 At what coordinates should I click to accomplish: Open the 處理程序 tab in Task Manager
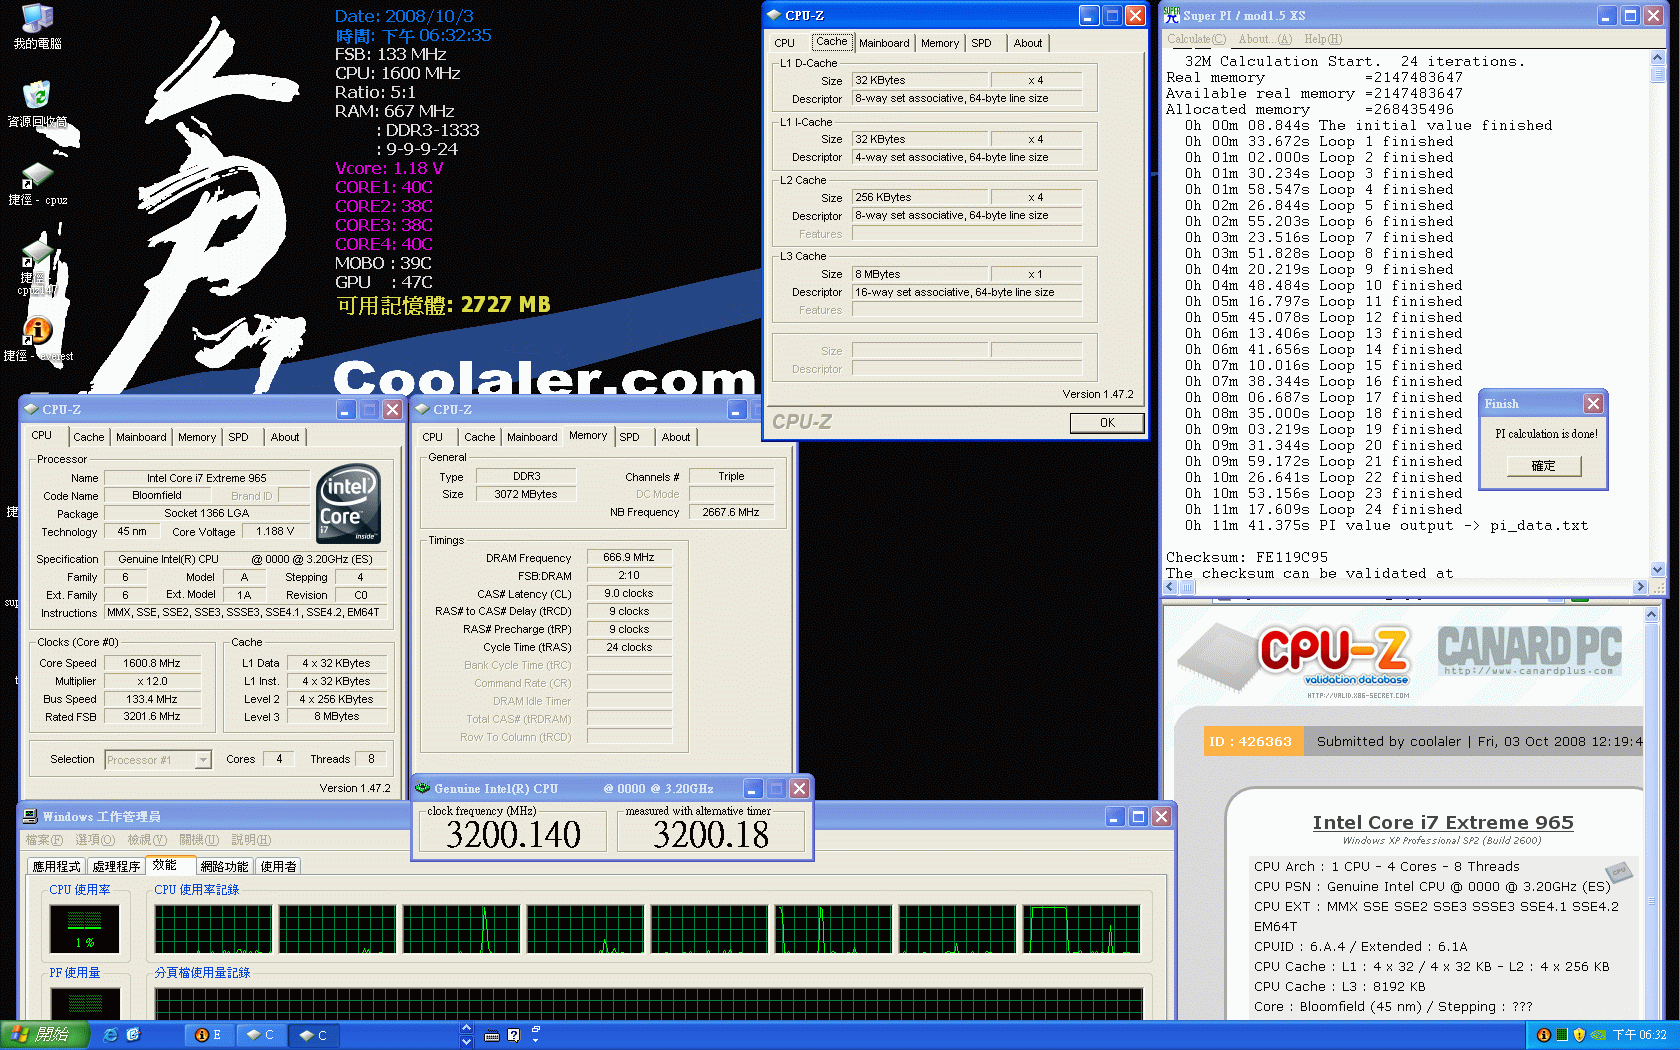click(116, 866)
